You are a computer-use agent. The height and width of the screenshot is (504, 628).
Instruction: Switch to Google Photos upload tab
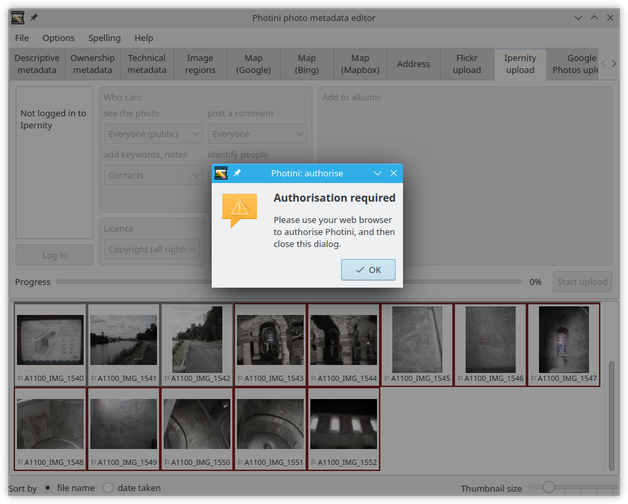(x=573, y=64)
